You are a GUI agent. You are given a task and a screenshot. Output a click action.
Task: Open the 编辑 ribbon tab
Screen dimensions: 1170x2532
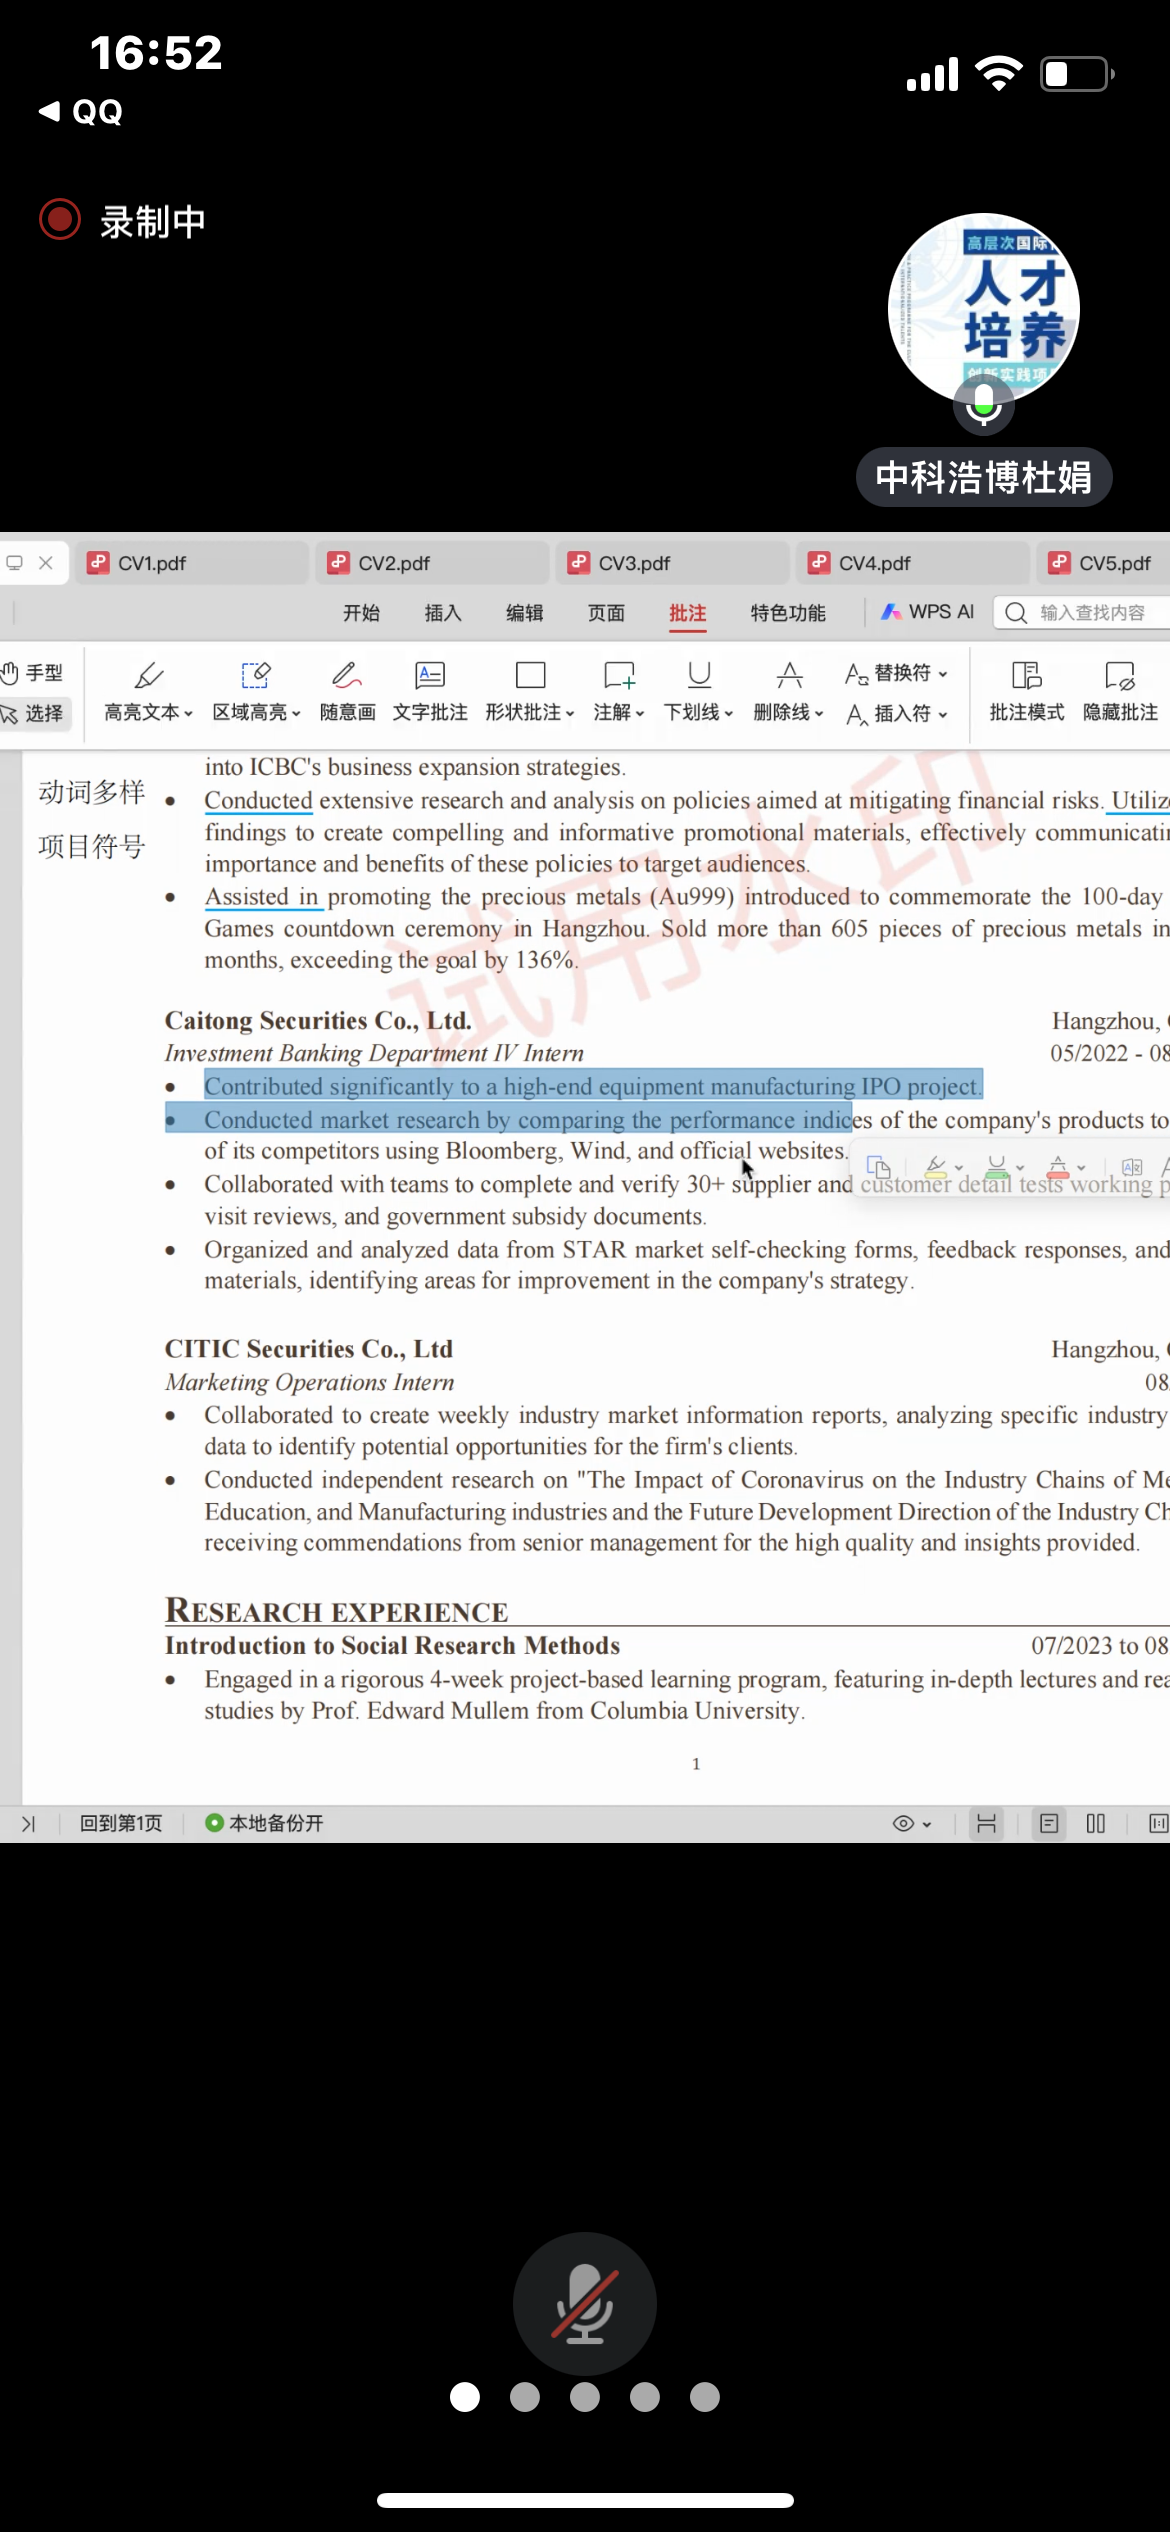pos(525,613)
